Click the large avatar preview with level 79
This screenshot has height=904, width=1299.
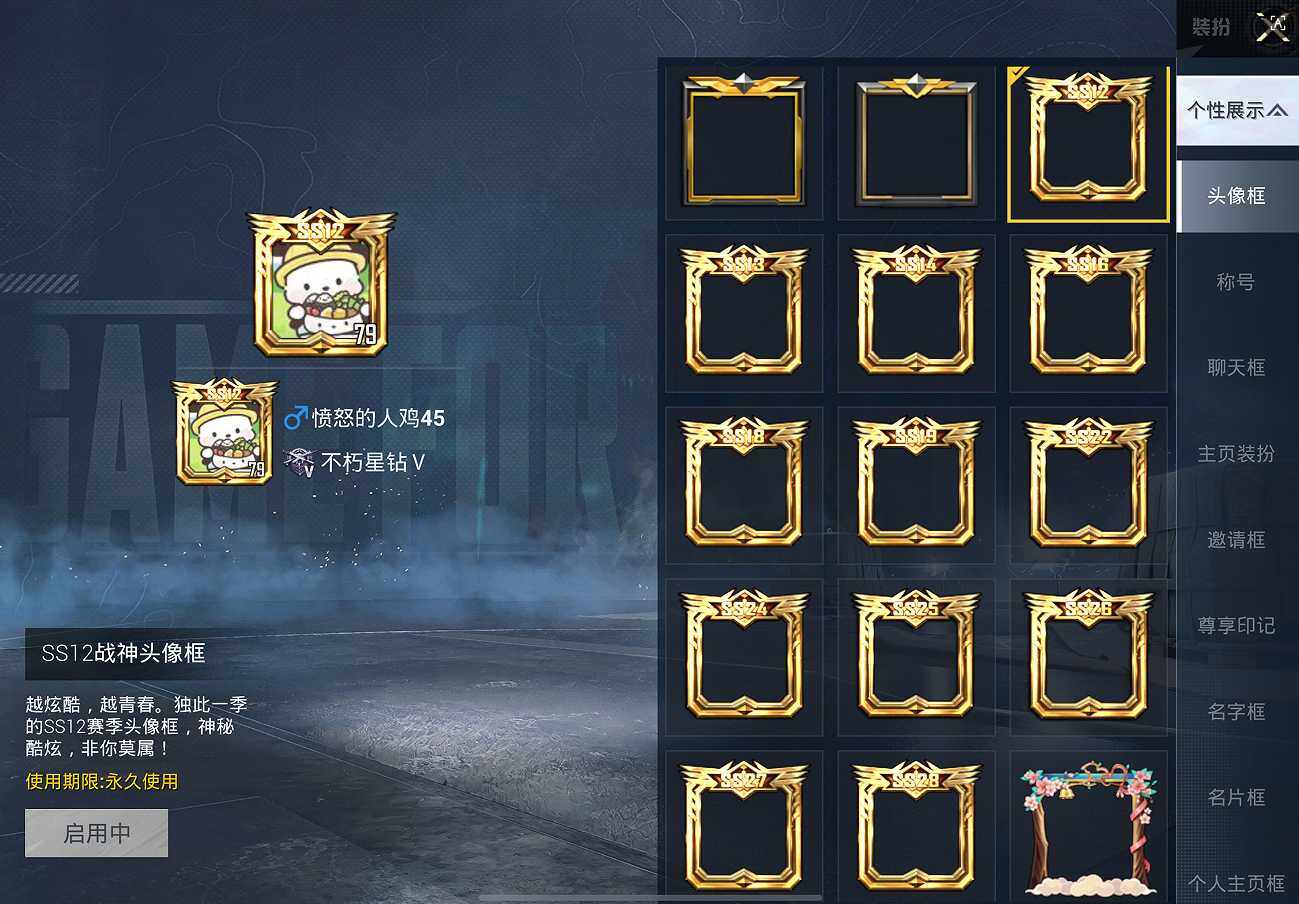point(320,284)
